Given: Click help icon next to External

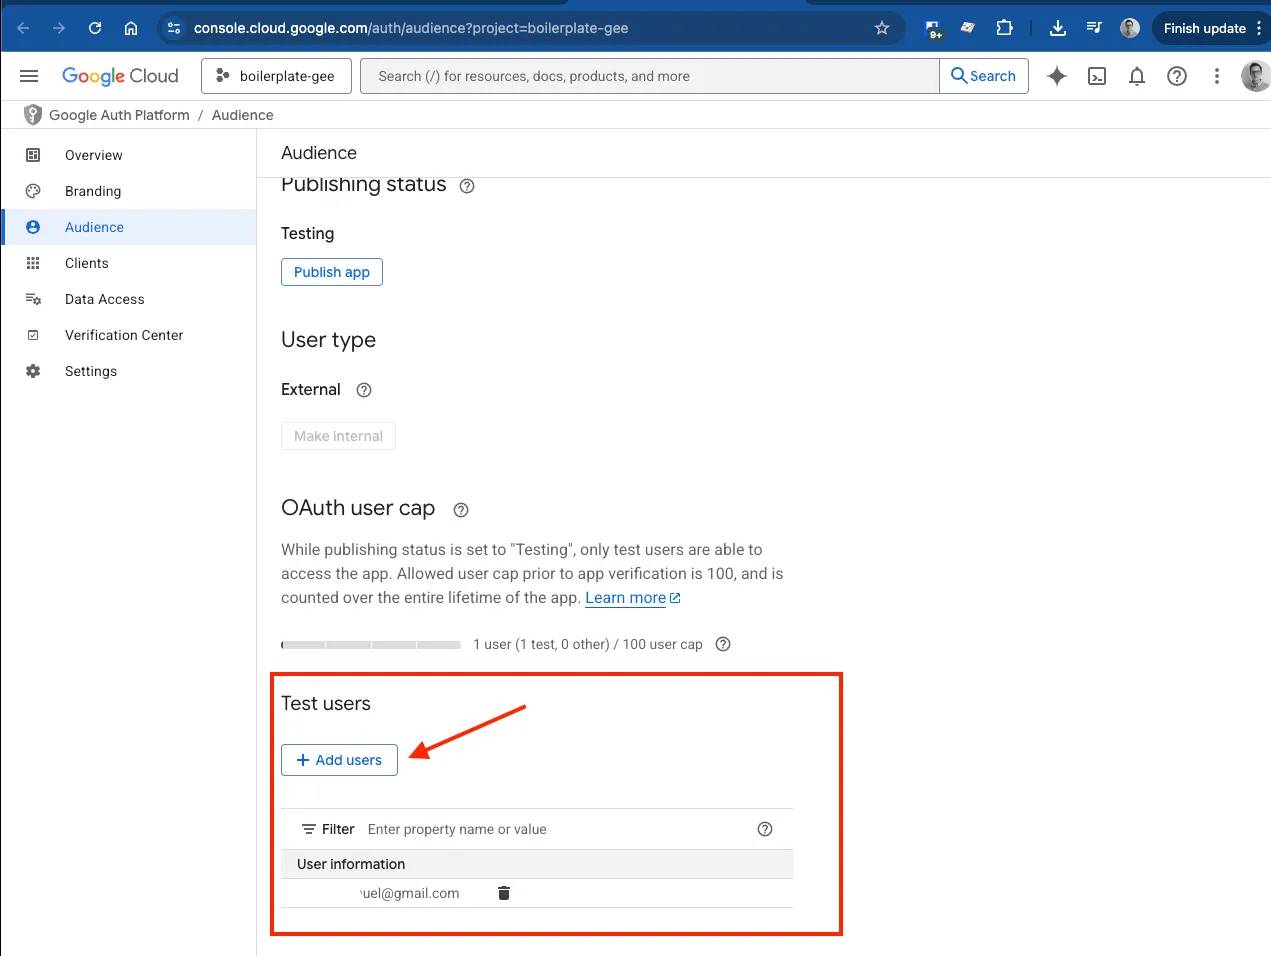Looking at the screenshot, I should (364, 390).
